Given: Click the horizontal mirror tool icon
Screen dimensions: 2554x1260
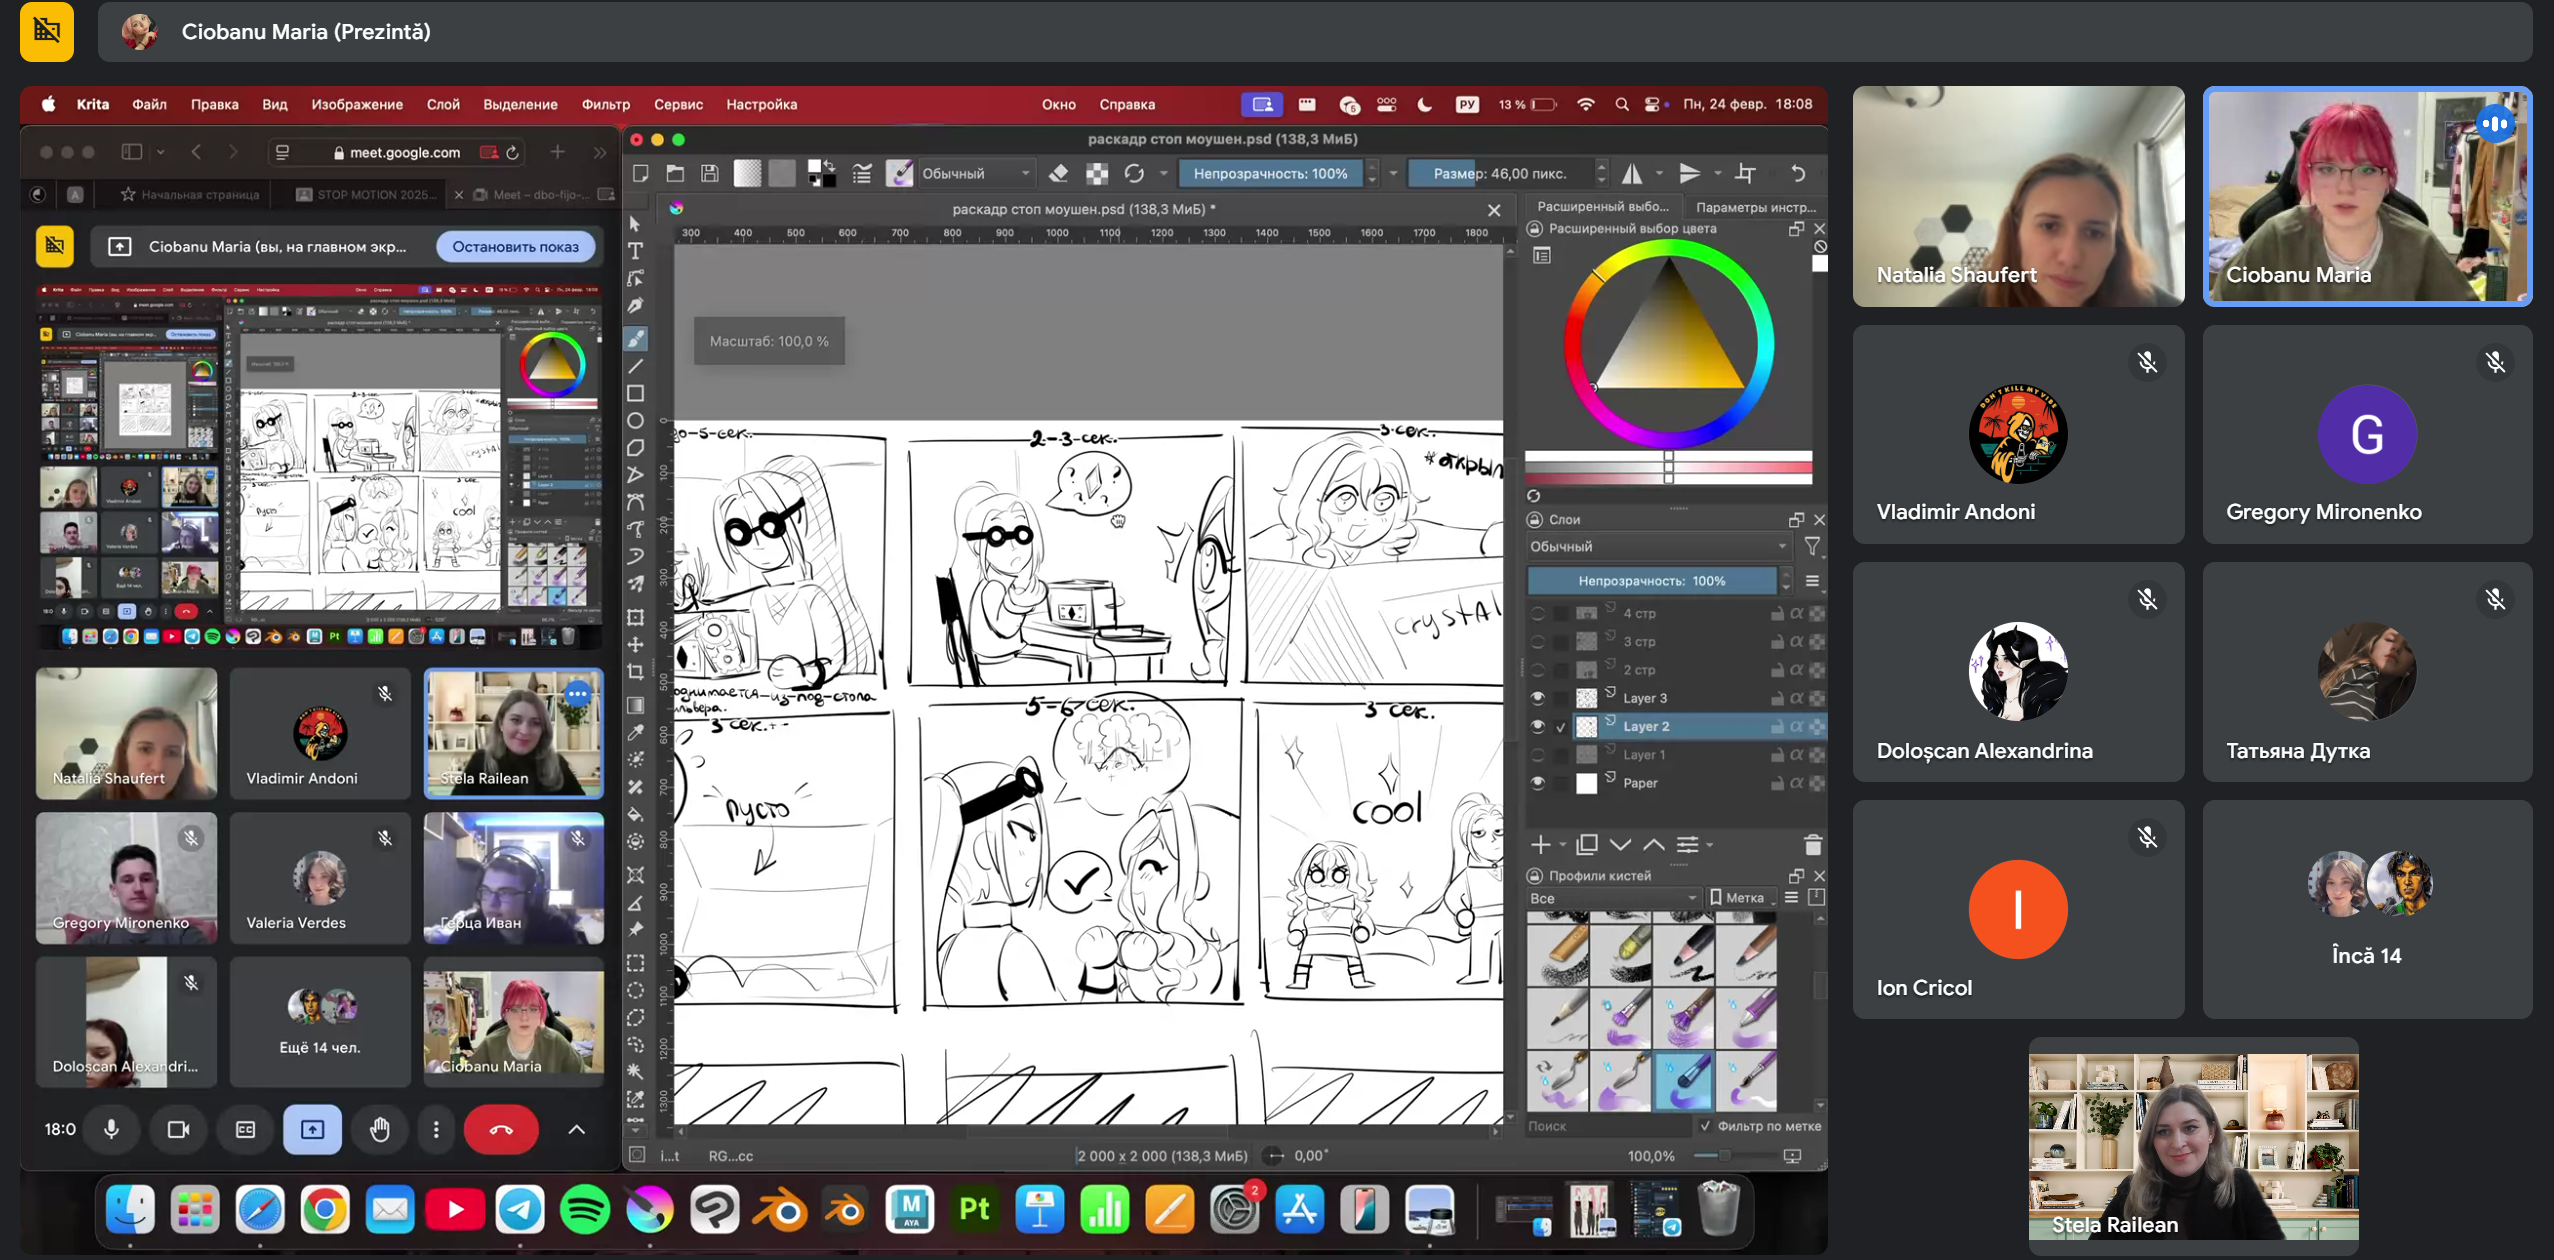Looking at the screenshot, I should point(1632,173).
